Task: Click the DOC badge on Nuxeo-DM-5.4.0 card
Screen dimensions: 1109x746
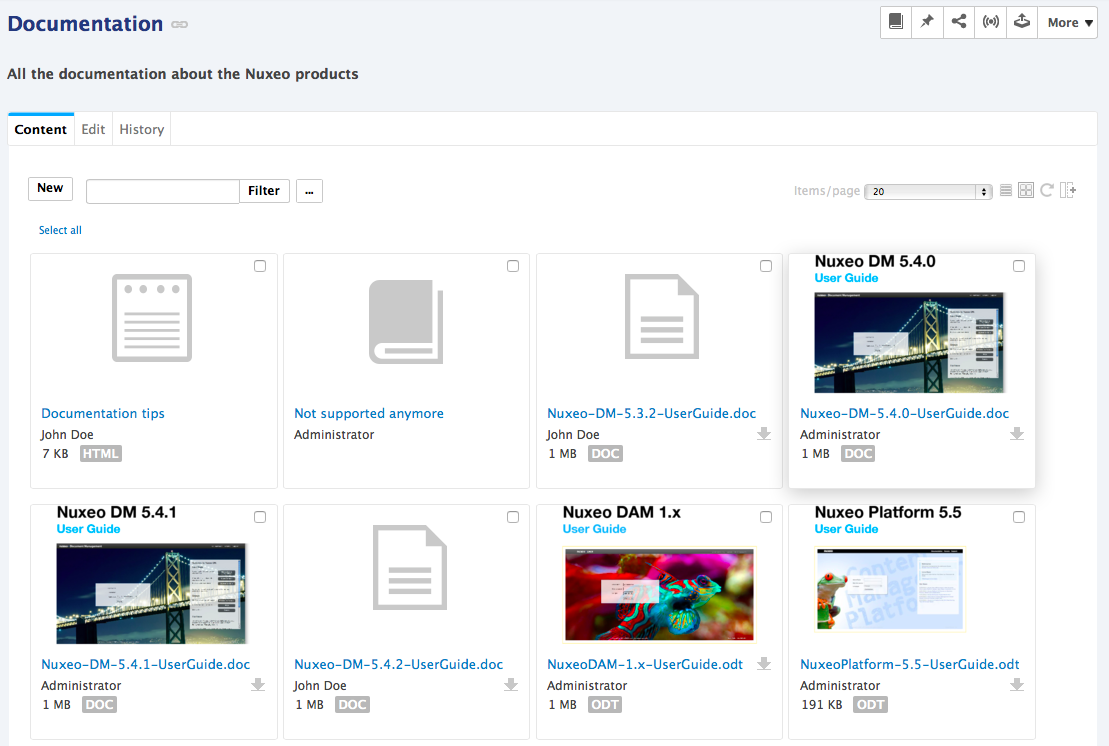Action: tap(858, 453)
